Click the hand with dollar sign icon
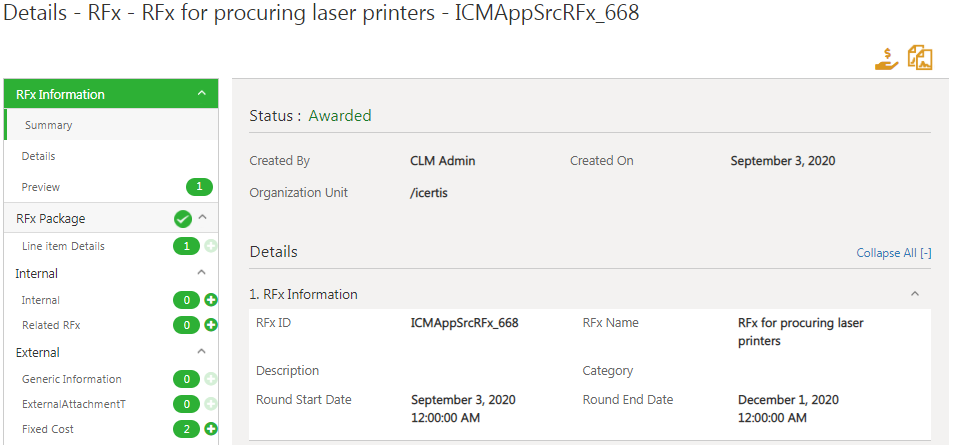The width and height of the screenshot is (953, 445). pyautogui.click(x=886, y=58)
